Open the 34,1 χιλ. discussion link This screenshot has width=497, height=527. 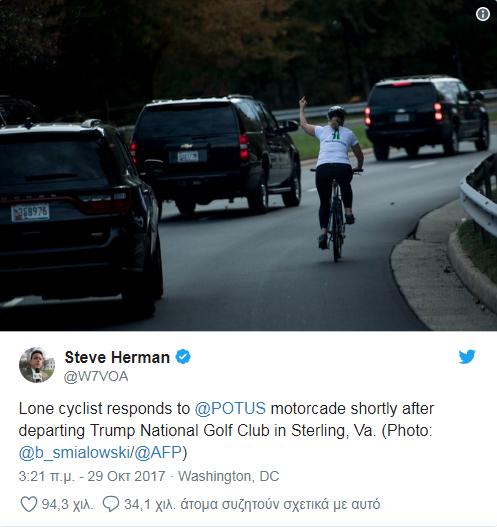coord(252,504)
